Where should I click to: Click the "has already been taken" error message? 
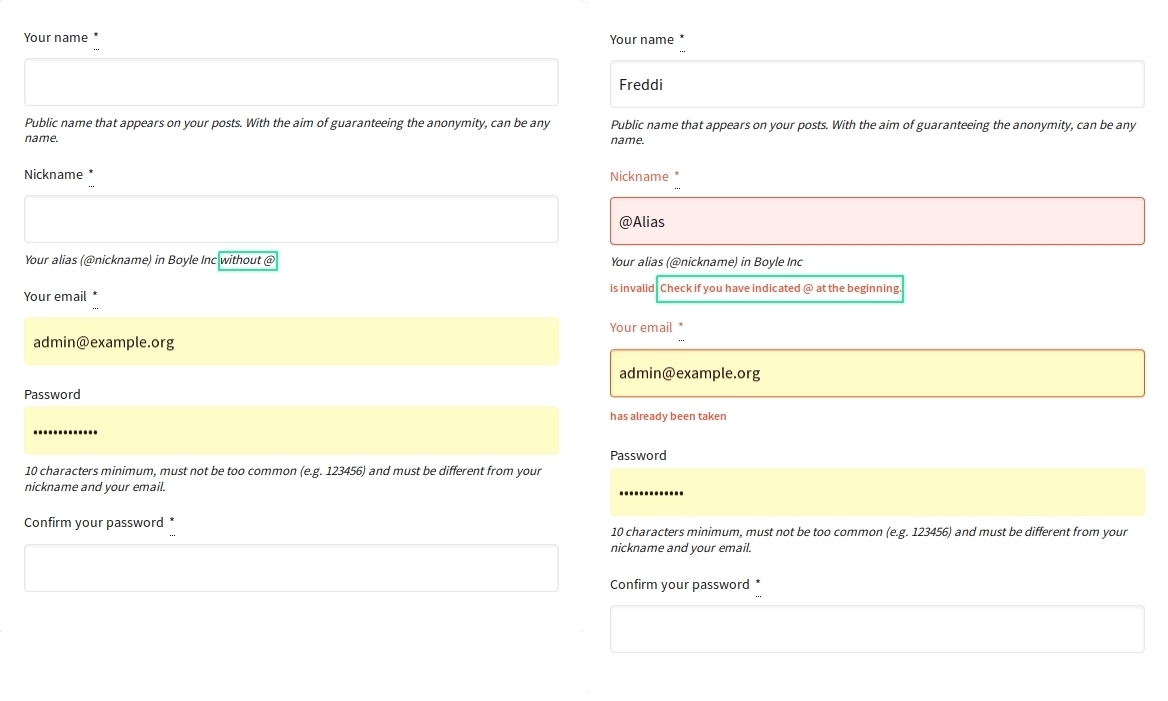coord(668,416)
